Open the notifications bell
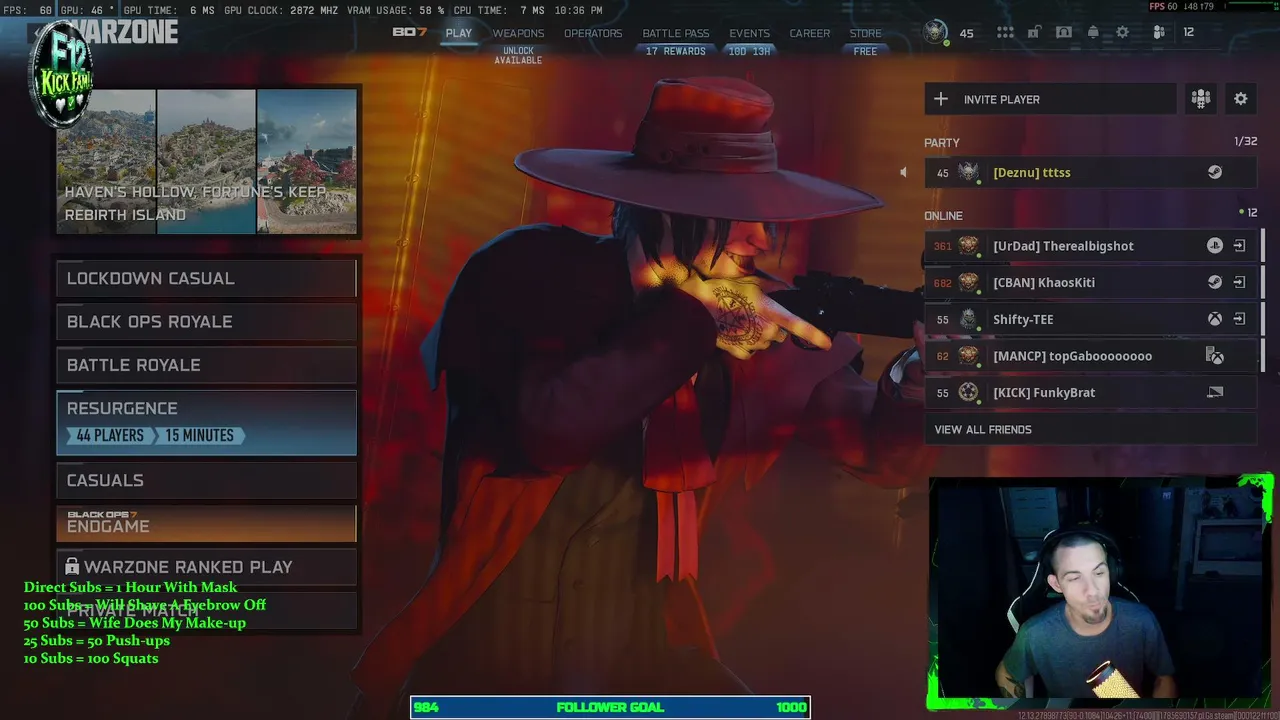 coord(1093,33)
